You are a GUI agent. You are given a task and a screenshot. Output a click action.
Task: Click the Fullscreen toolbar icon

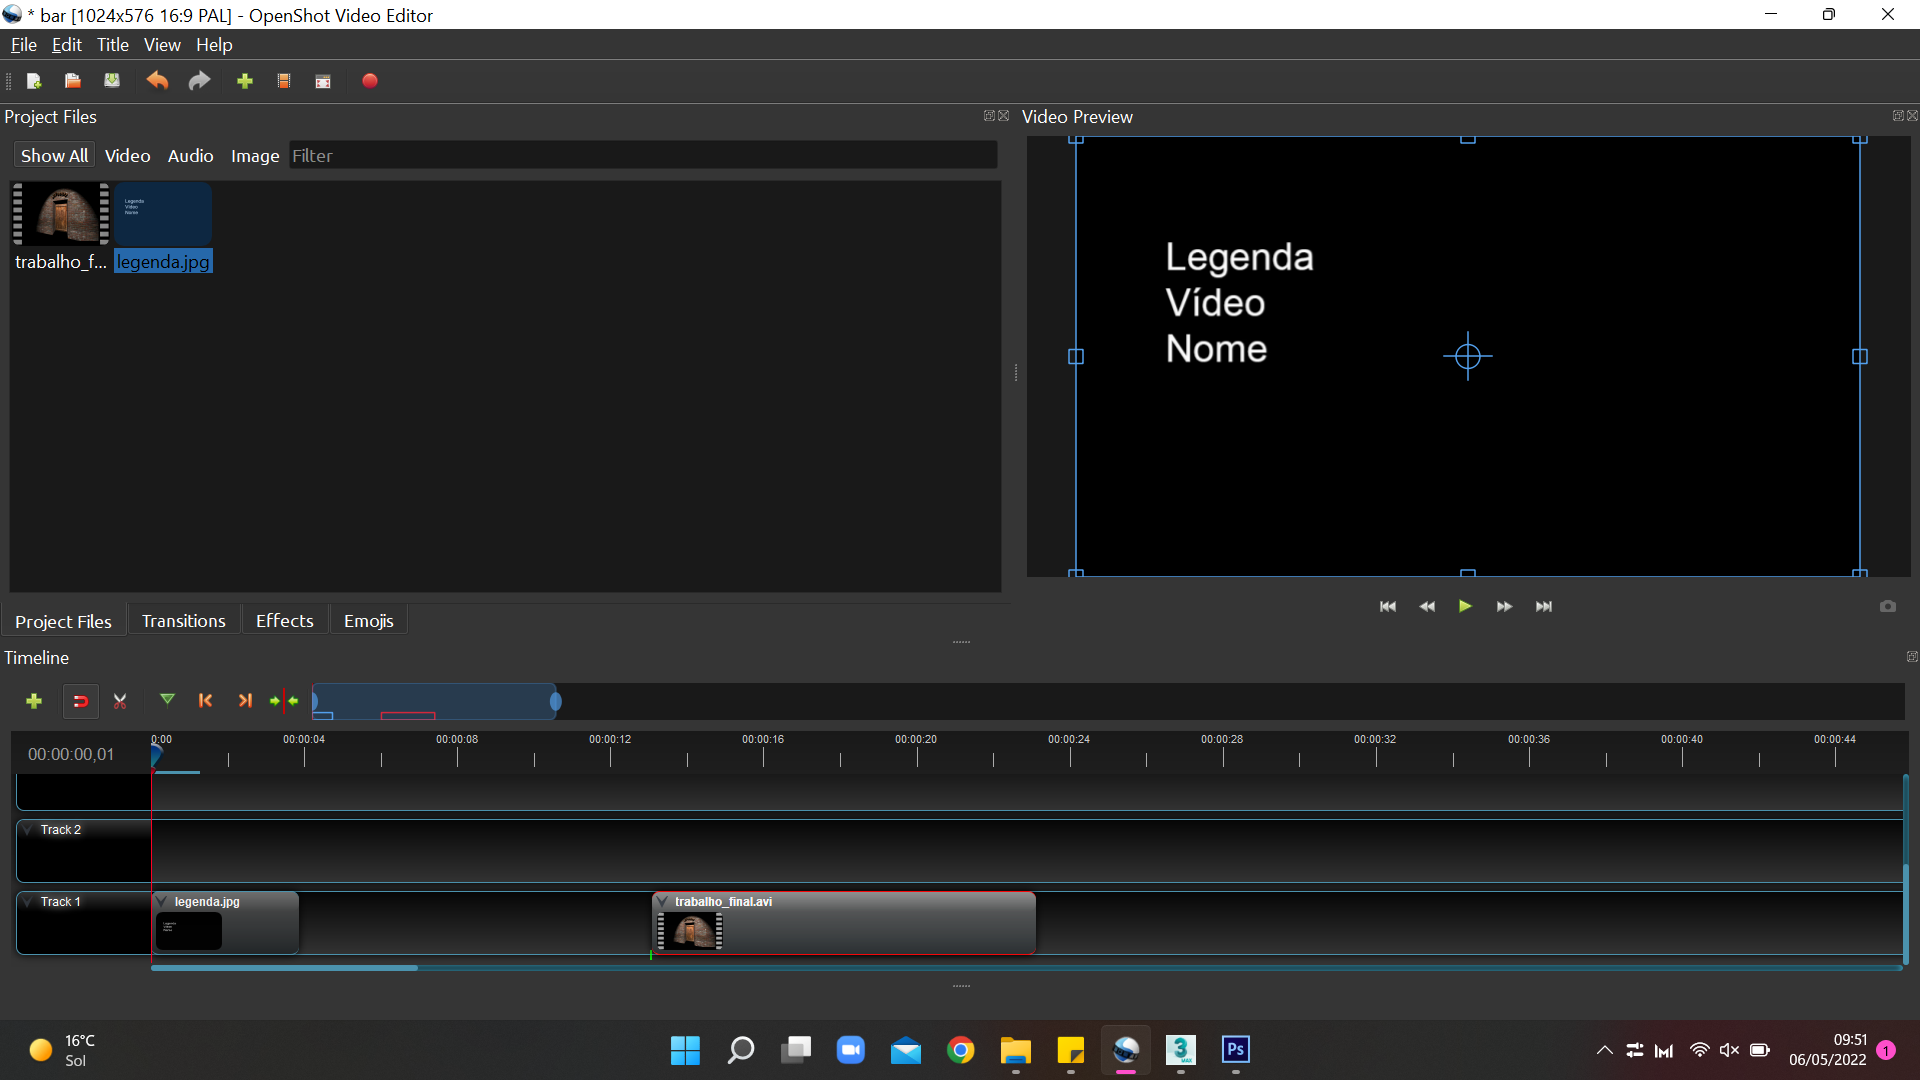(x=323, y=81)
